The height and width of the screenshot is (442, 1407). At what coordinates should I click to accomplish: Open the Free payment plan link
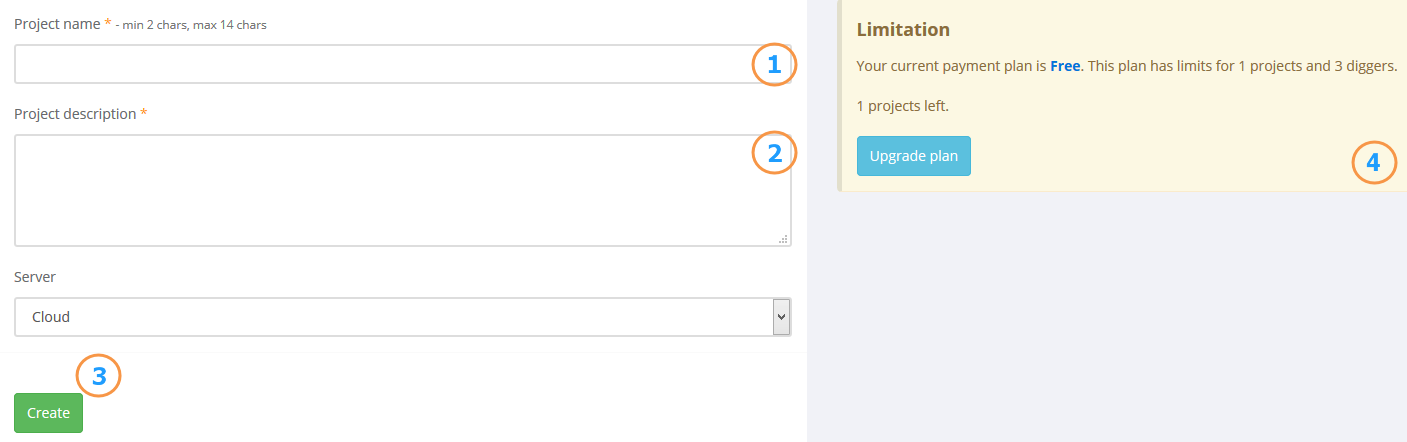pos(1065,66)
